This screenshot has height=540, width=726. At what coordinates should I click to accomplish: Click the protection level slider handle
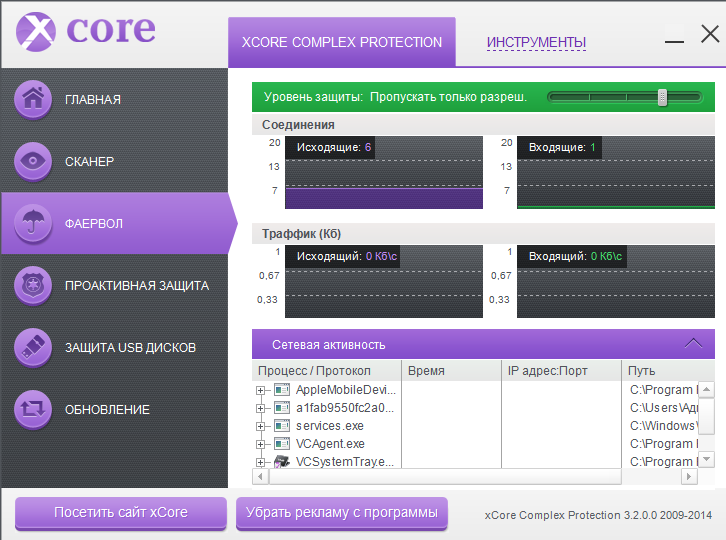(663, 97)
